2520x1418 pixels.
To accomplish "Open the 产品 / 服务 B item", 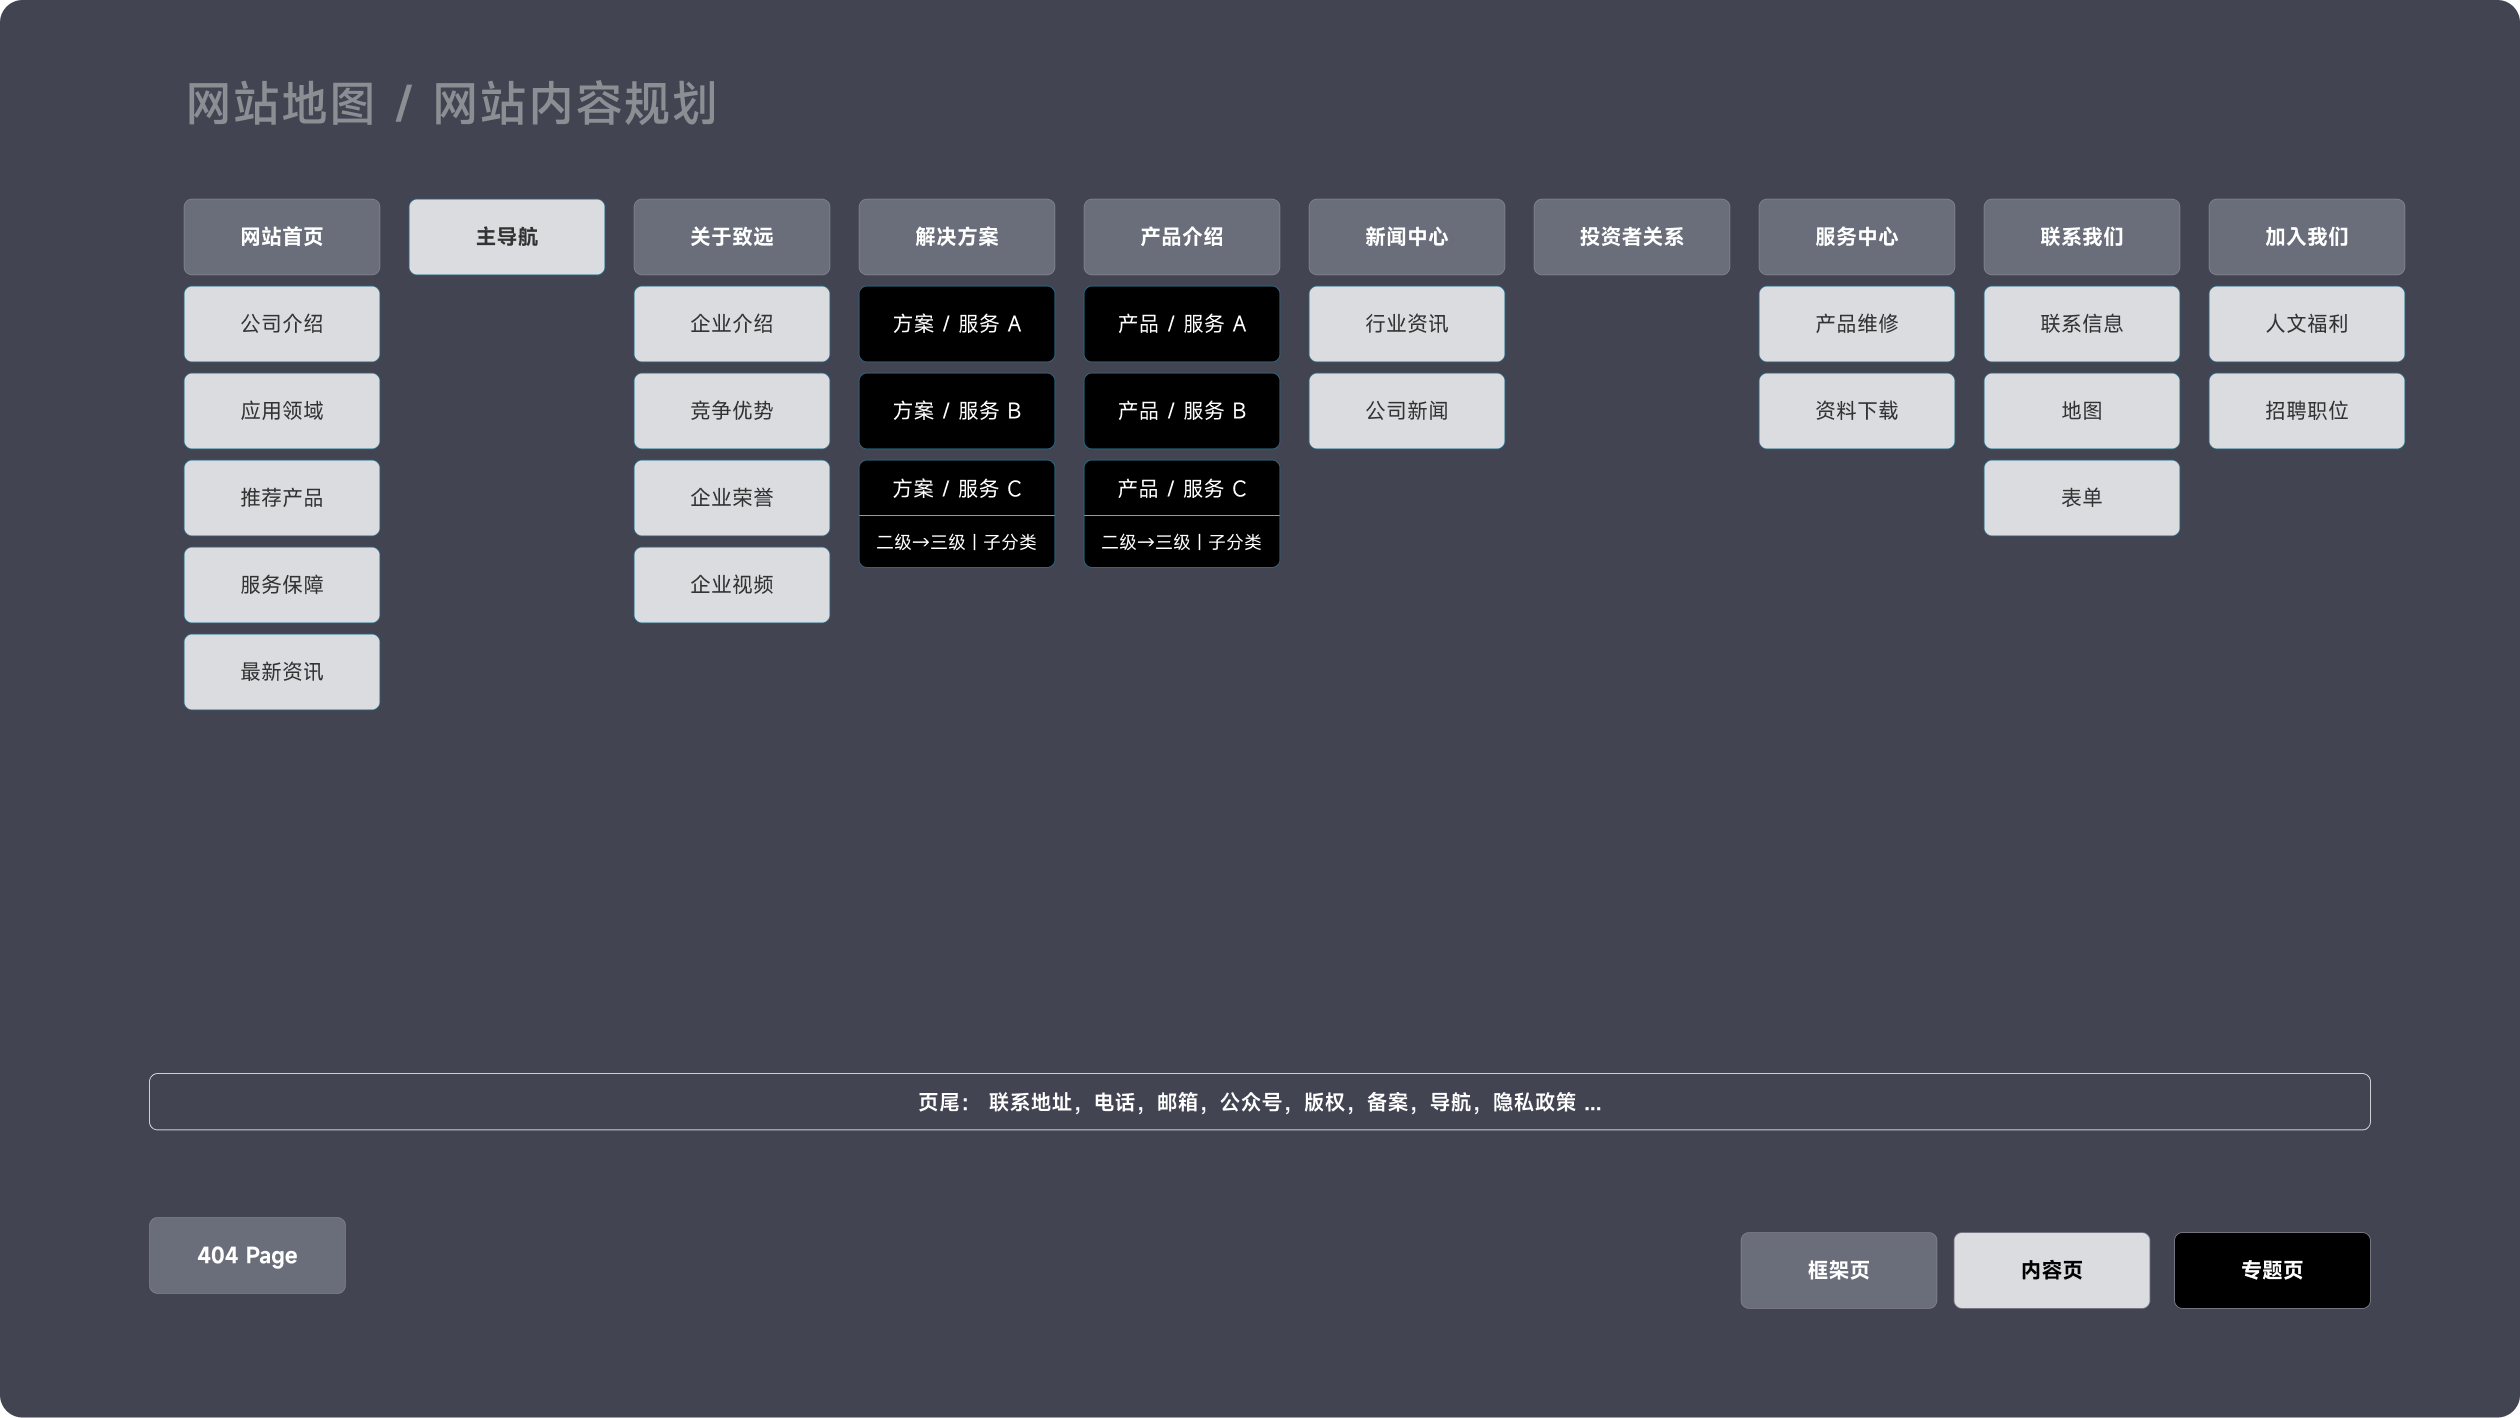I will pyautogui.click(x=1181, y=411).
